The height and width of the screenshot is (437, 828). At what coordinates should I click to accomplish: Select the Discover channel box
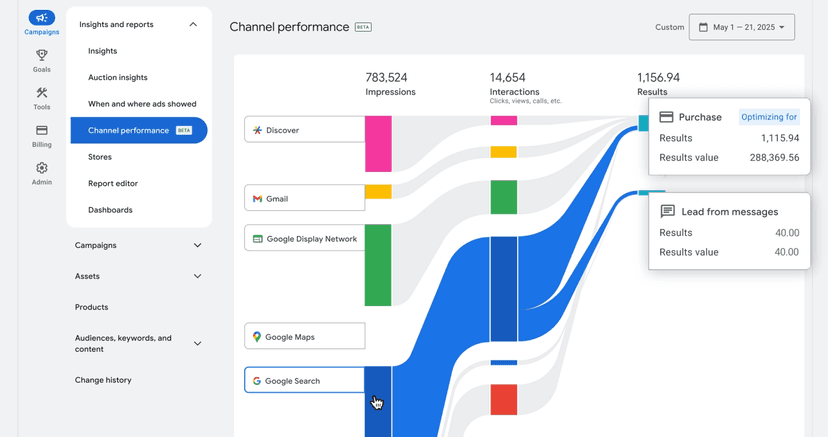[305, 129]
